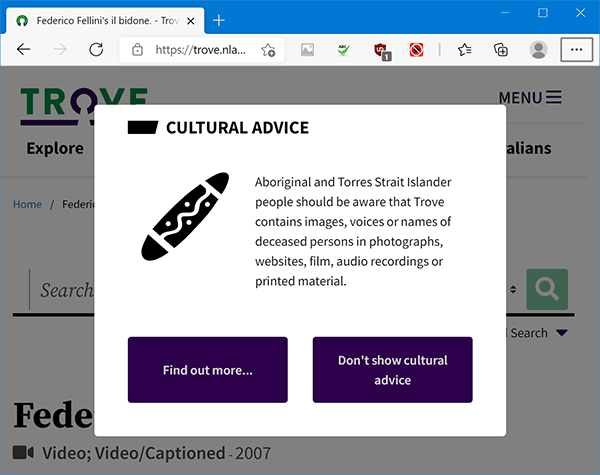Reload the page with the refresh icon
600x475 pixels.
point(96,49)
